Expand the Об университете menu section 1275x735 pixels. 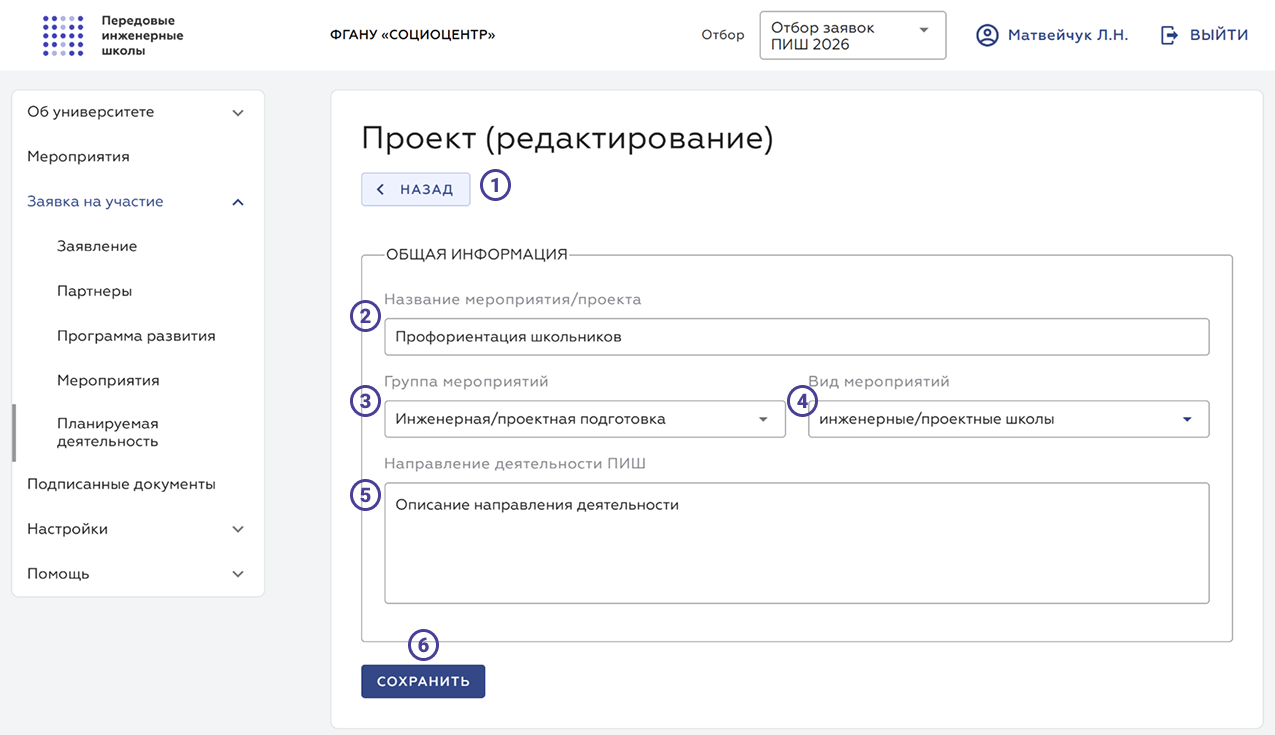point(137,112)
